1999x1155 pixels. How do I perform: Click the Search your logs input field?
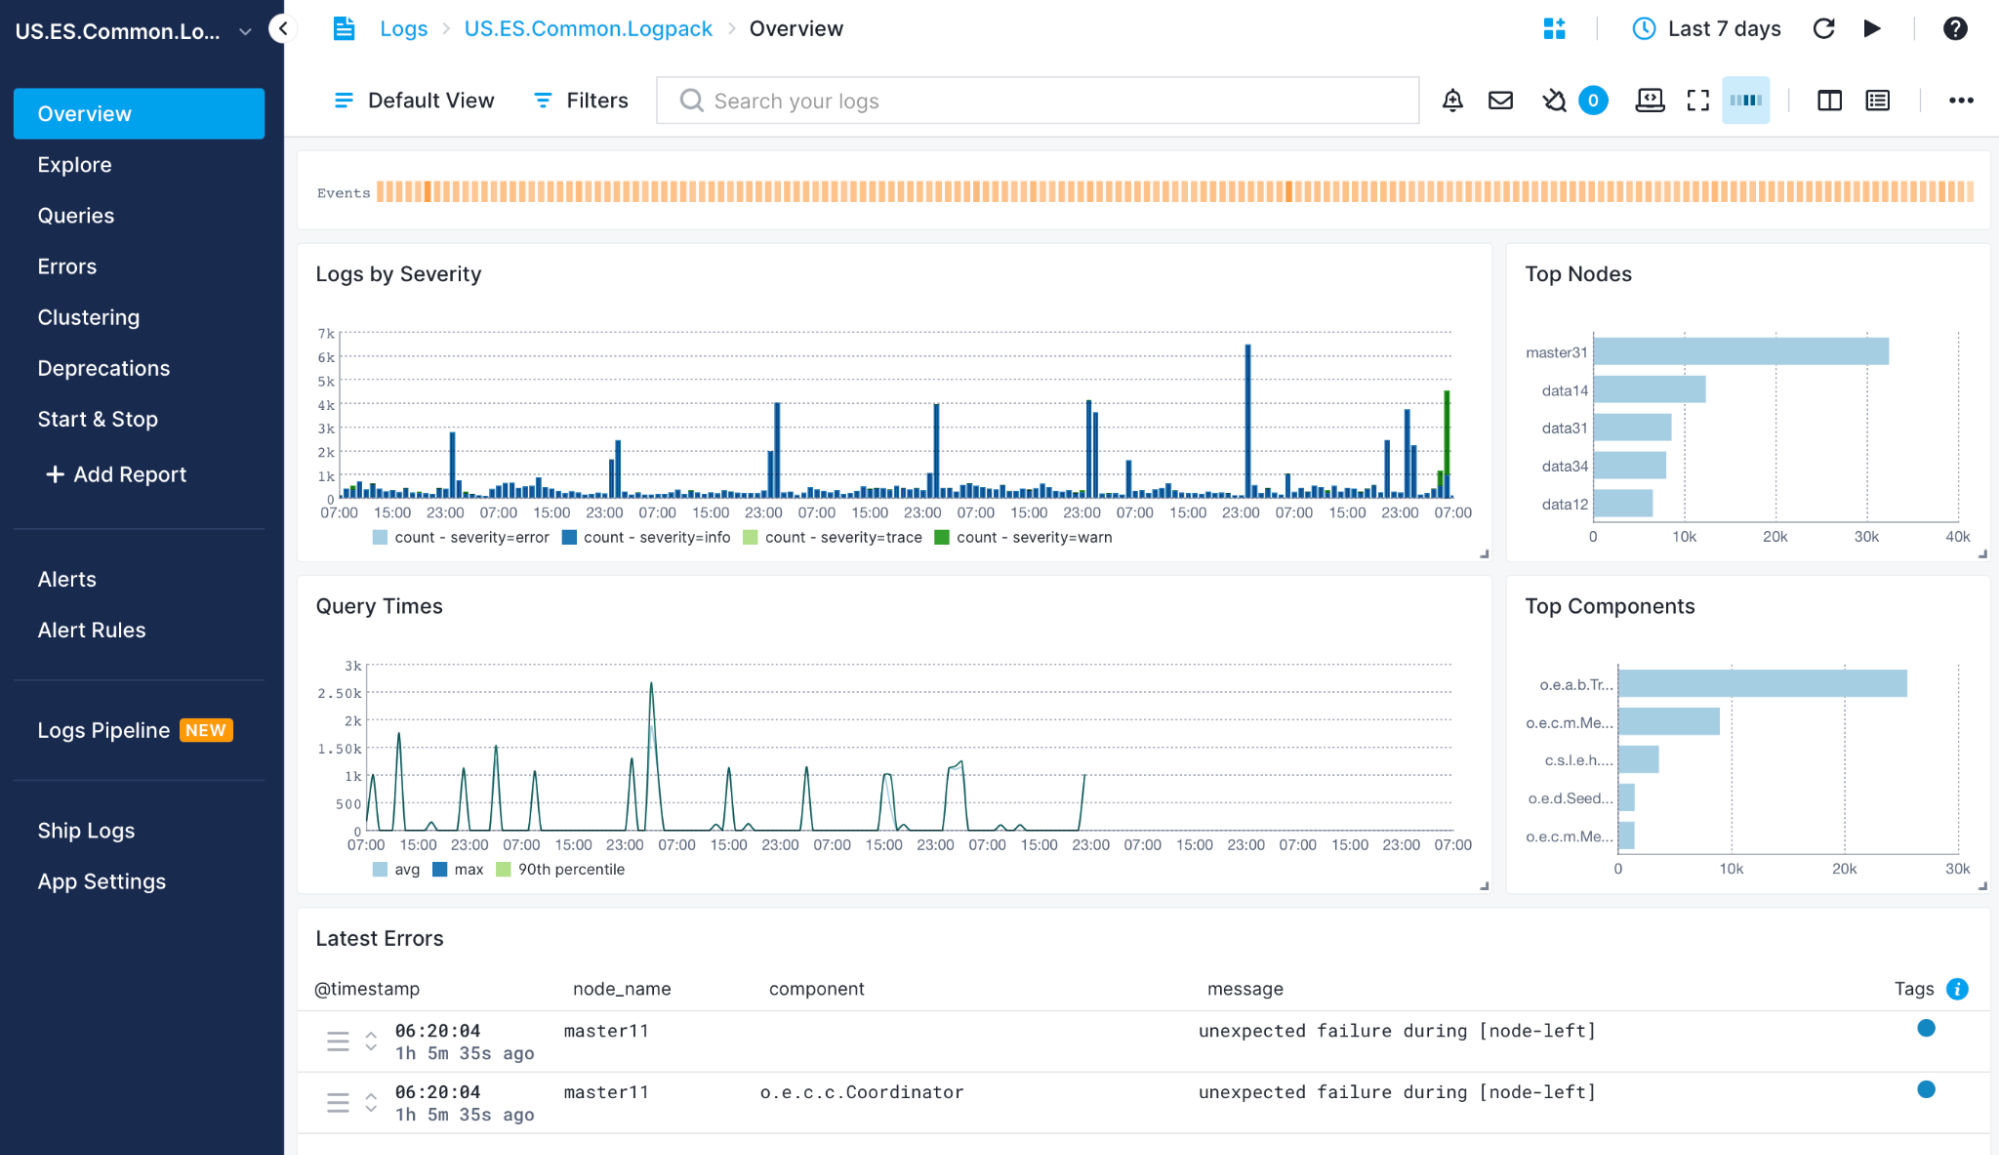(1037, 100)
